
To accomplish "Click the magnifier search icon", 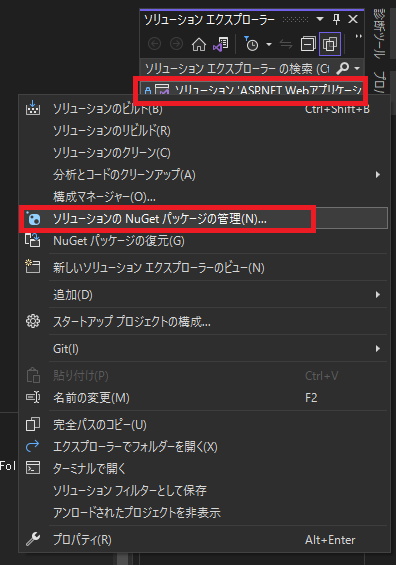I will tap(342, 68).
